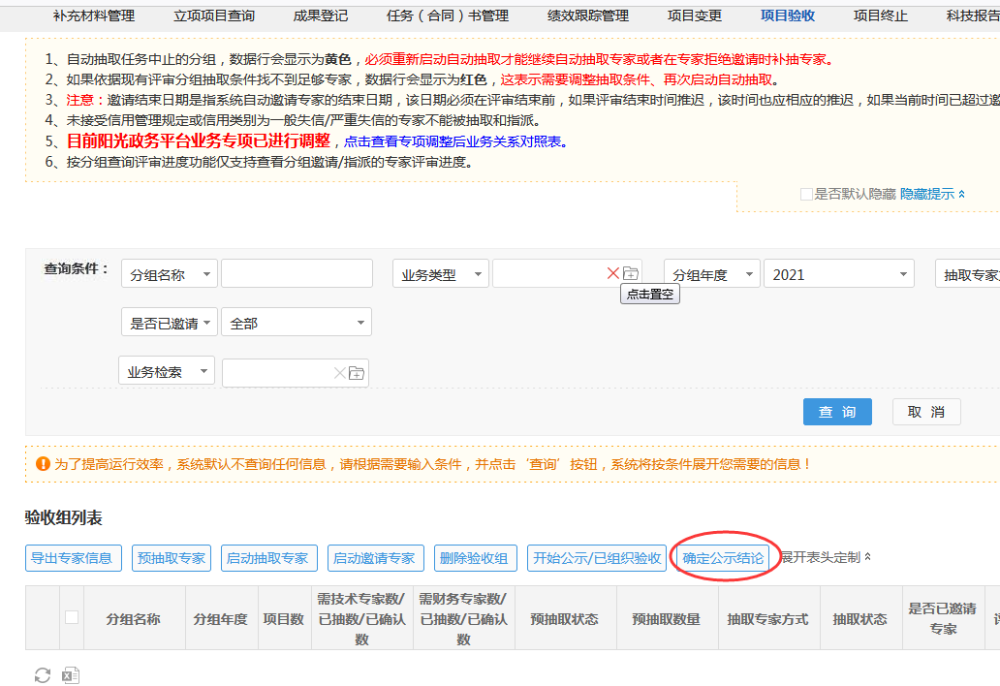The height and width of the screenshot is (686, 1000).
Task: Switch to the 项目变更 tab
Action: coord(694,15)
